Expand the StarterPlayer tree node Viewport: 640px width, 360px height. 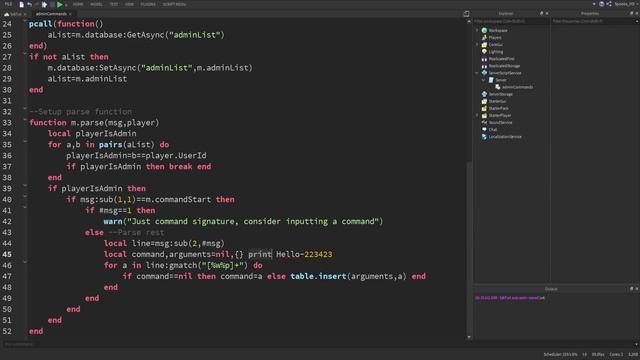coord(477,116)
